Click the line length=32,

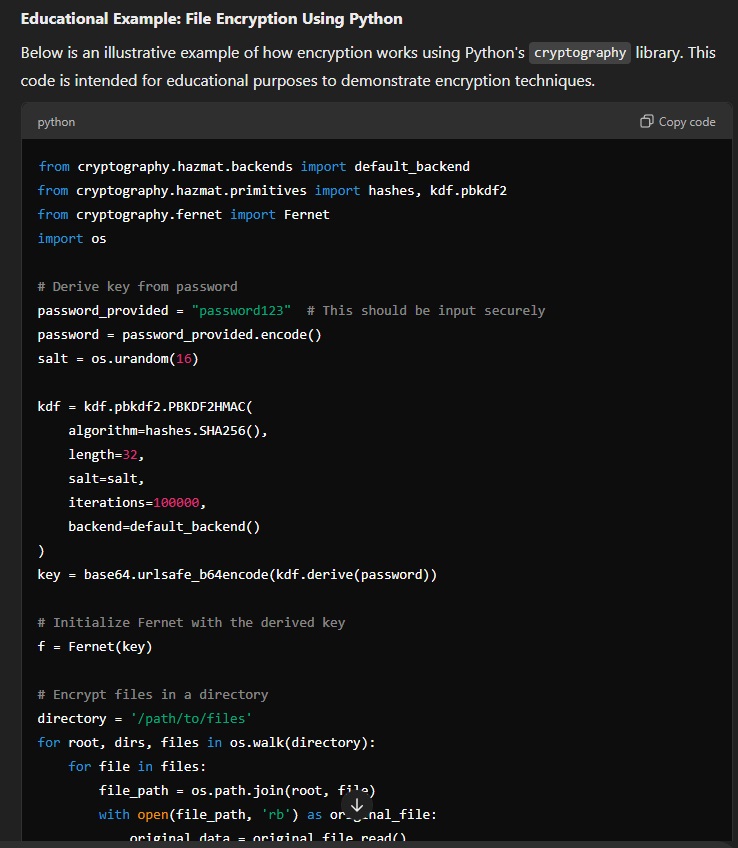pyautogui.click(x=106, y=455)
